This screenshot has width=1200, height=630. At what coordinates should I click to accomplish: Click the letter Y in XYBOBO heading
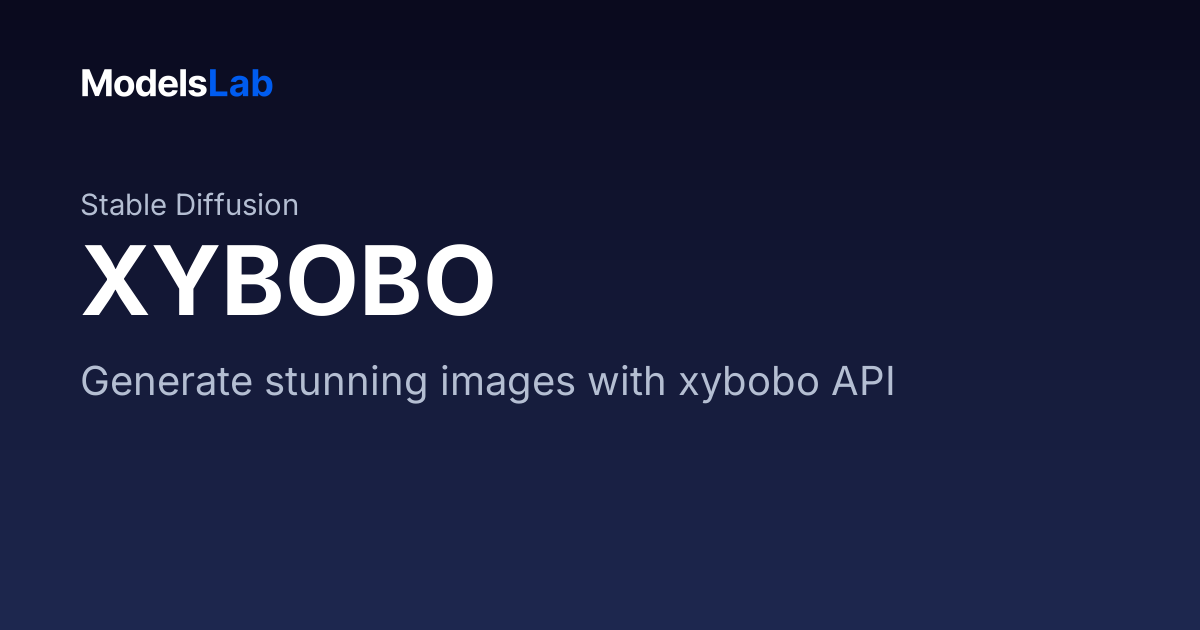[x=182, y=281]
